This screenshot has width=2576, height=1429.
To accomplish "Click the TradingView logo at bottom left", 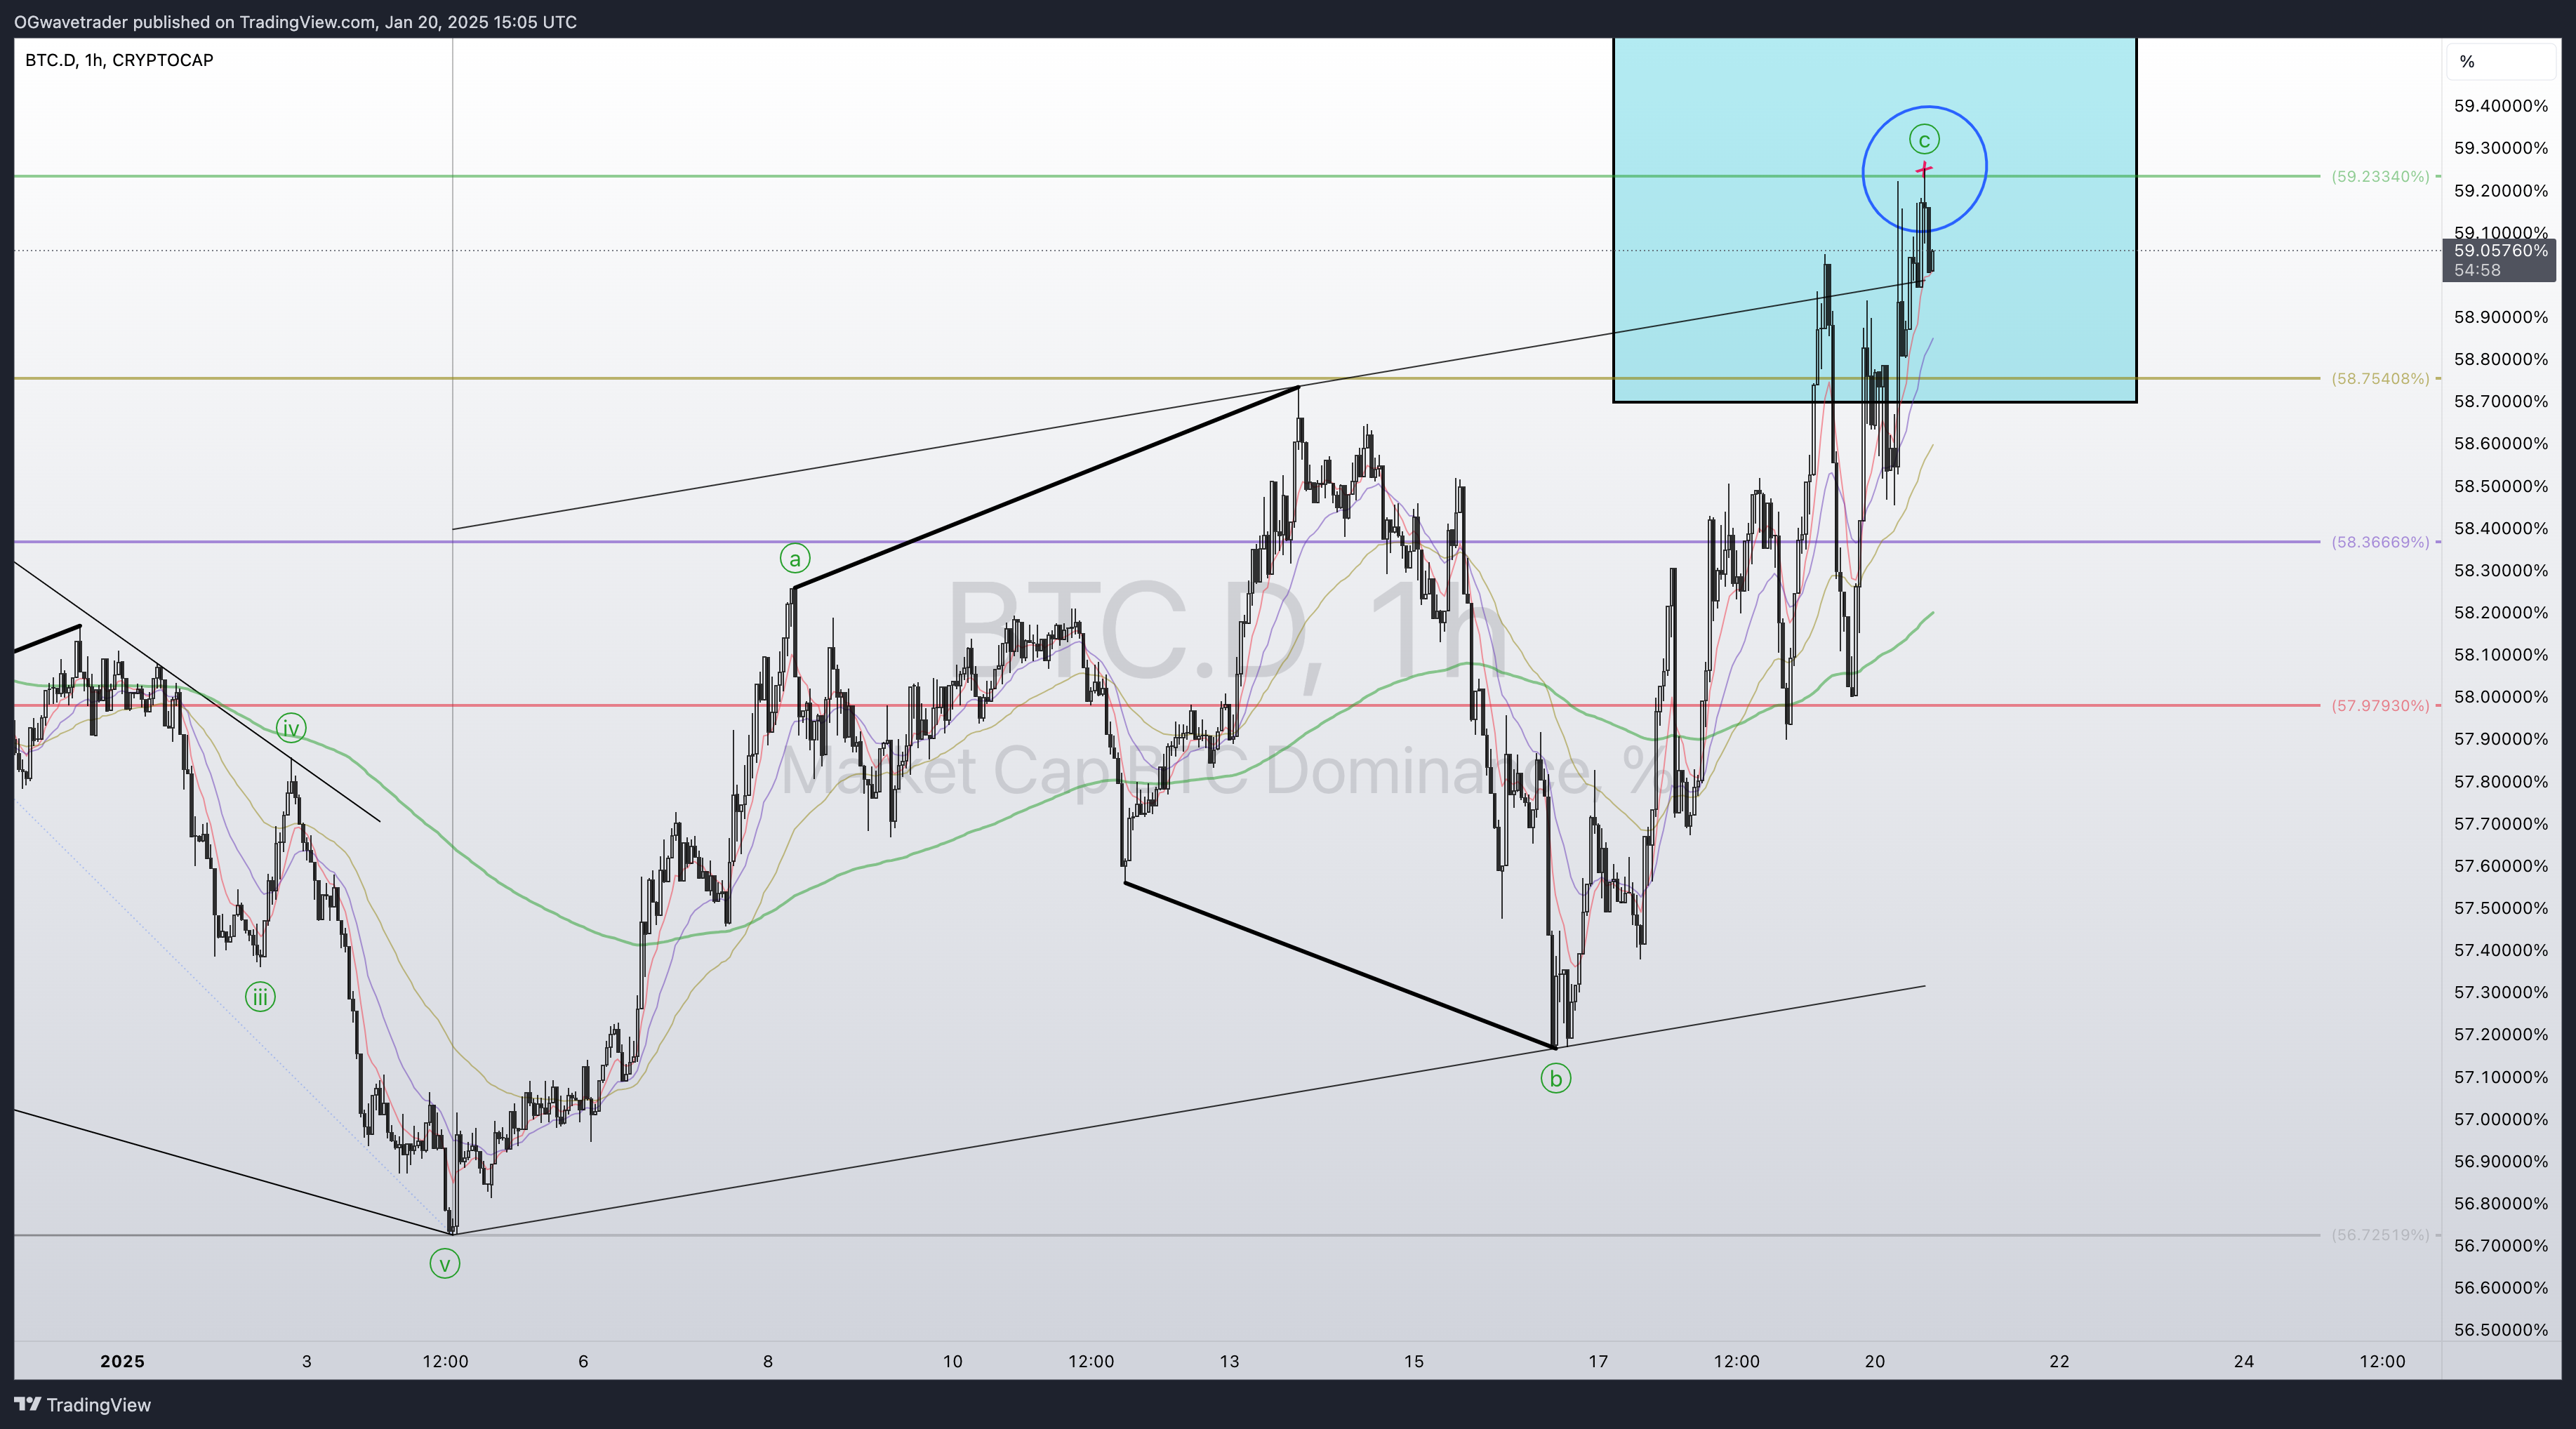I will pyautogui.click(x=82, y=1404).
